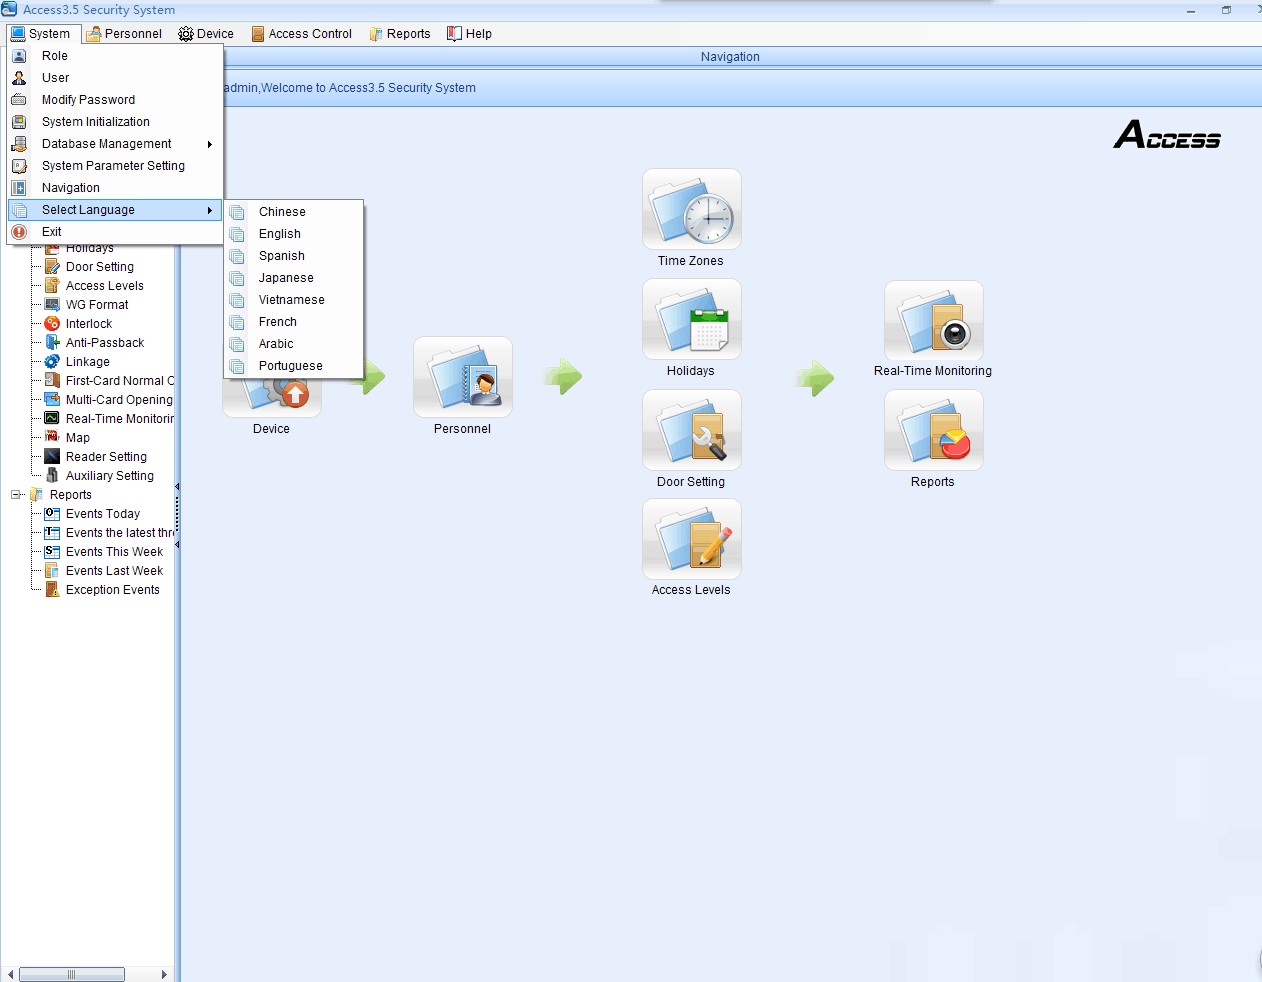Choose Portuguese language option
The width and height of the screenshot is (1262, 982).
(x=290, y=366)
